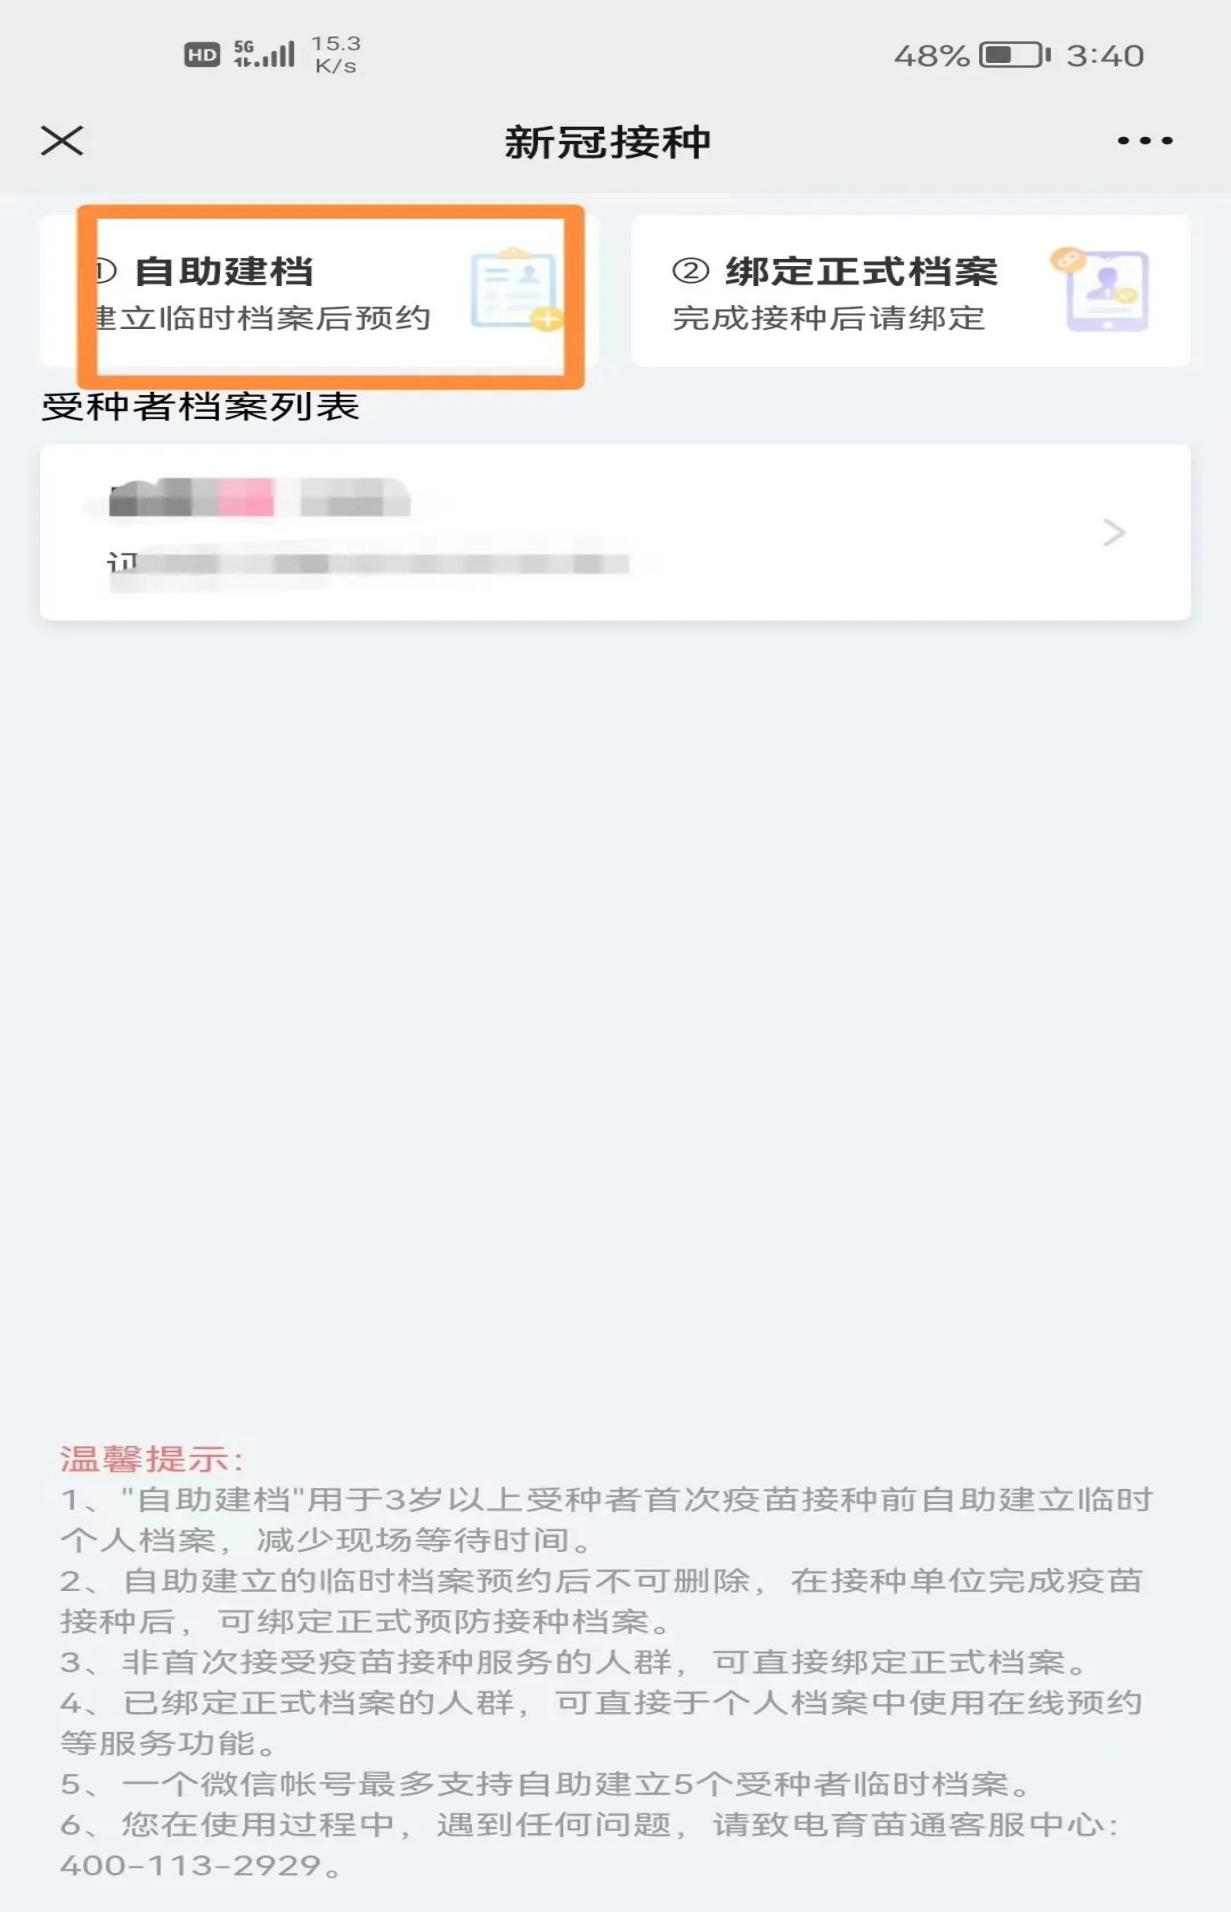Tap the 5G signal strength icon

coord(264,54)
